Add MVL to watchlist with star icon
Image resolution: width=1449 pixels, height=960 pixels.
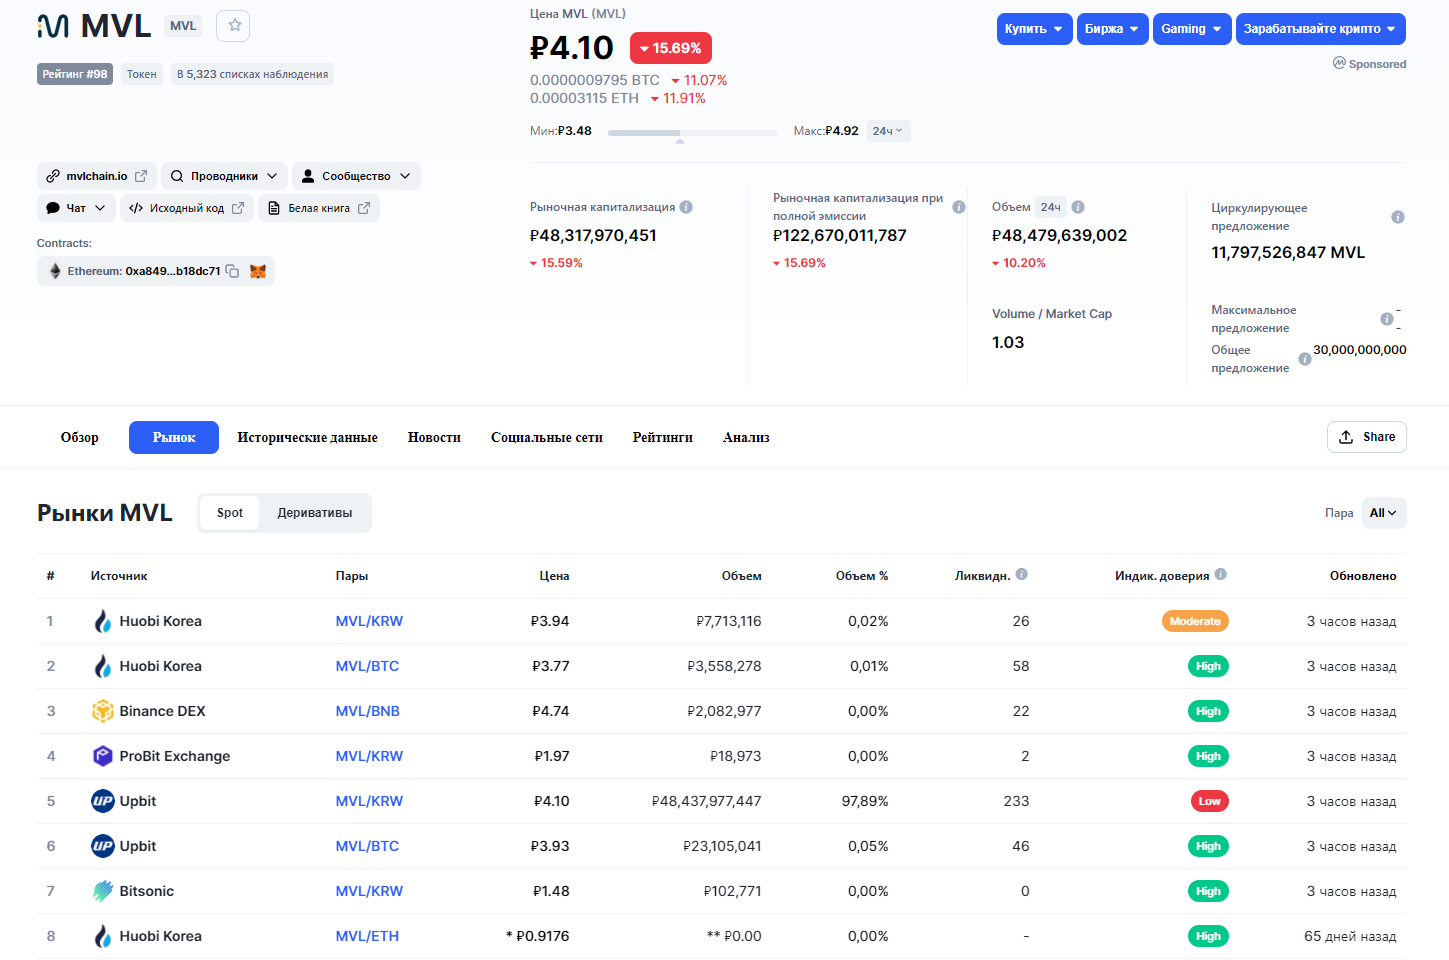234,26
